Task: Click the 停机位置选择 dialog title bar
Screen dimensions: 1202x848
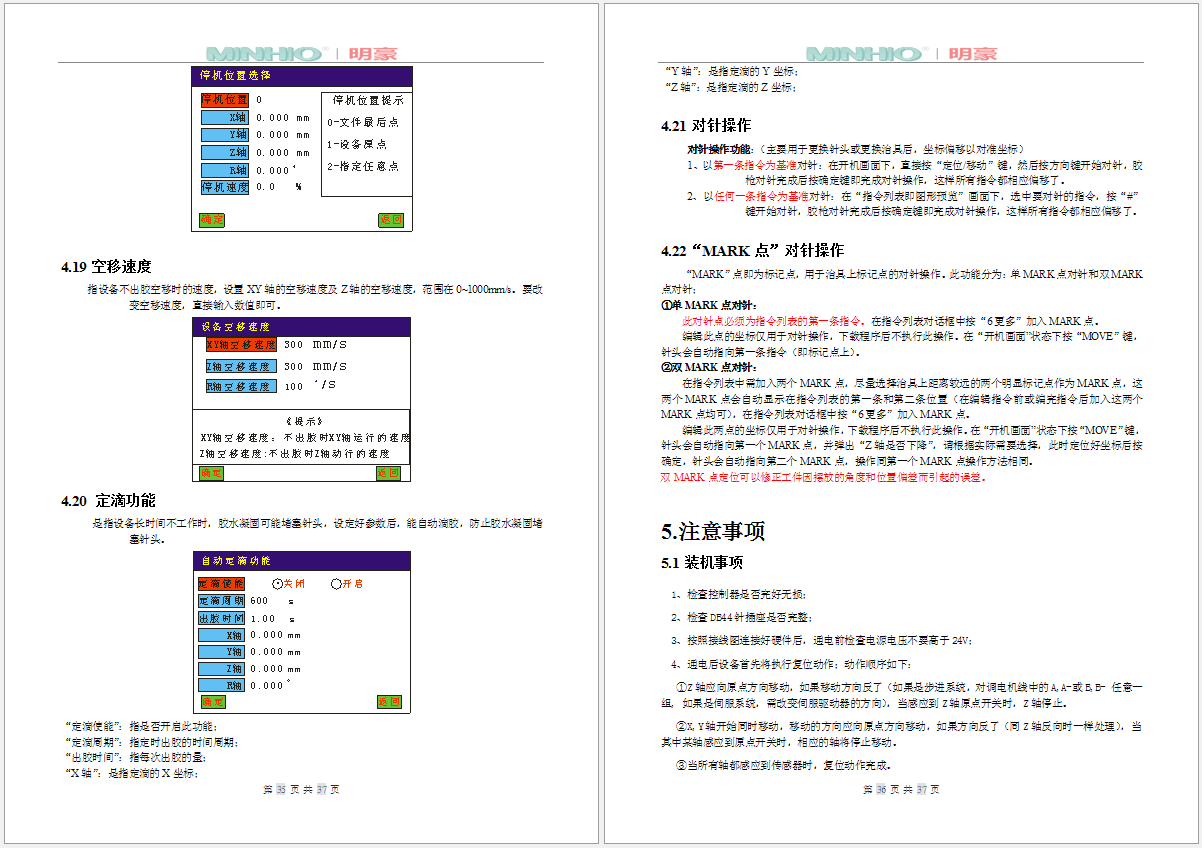Action: coord(302,76)
